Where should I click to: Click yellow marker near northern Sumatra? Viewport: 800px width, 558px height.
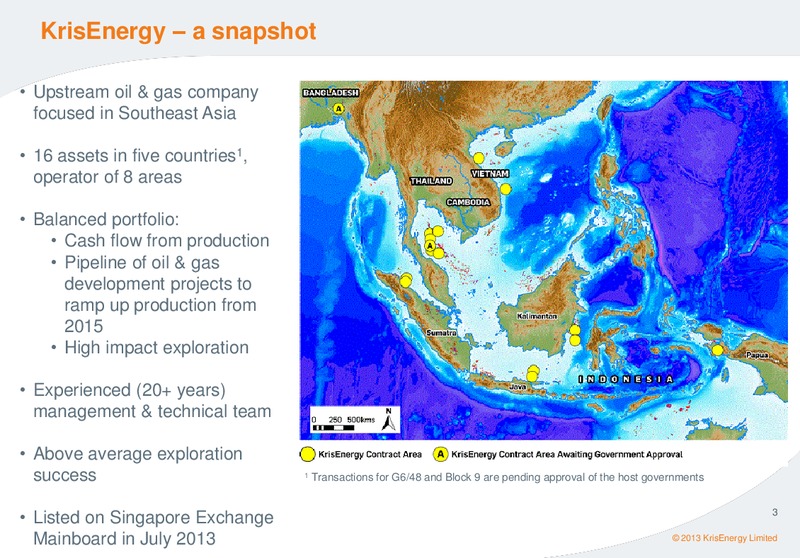pyautogui.click(x=406, y=280)
